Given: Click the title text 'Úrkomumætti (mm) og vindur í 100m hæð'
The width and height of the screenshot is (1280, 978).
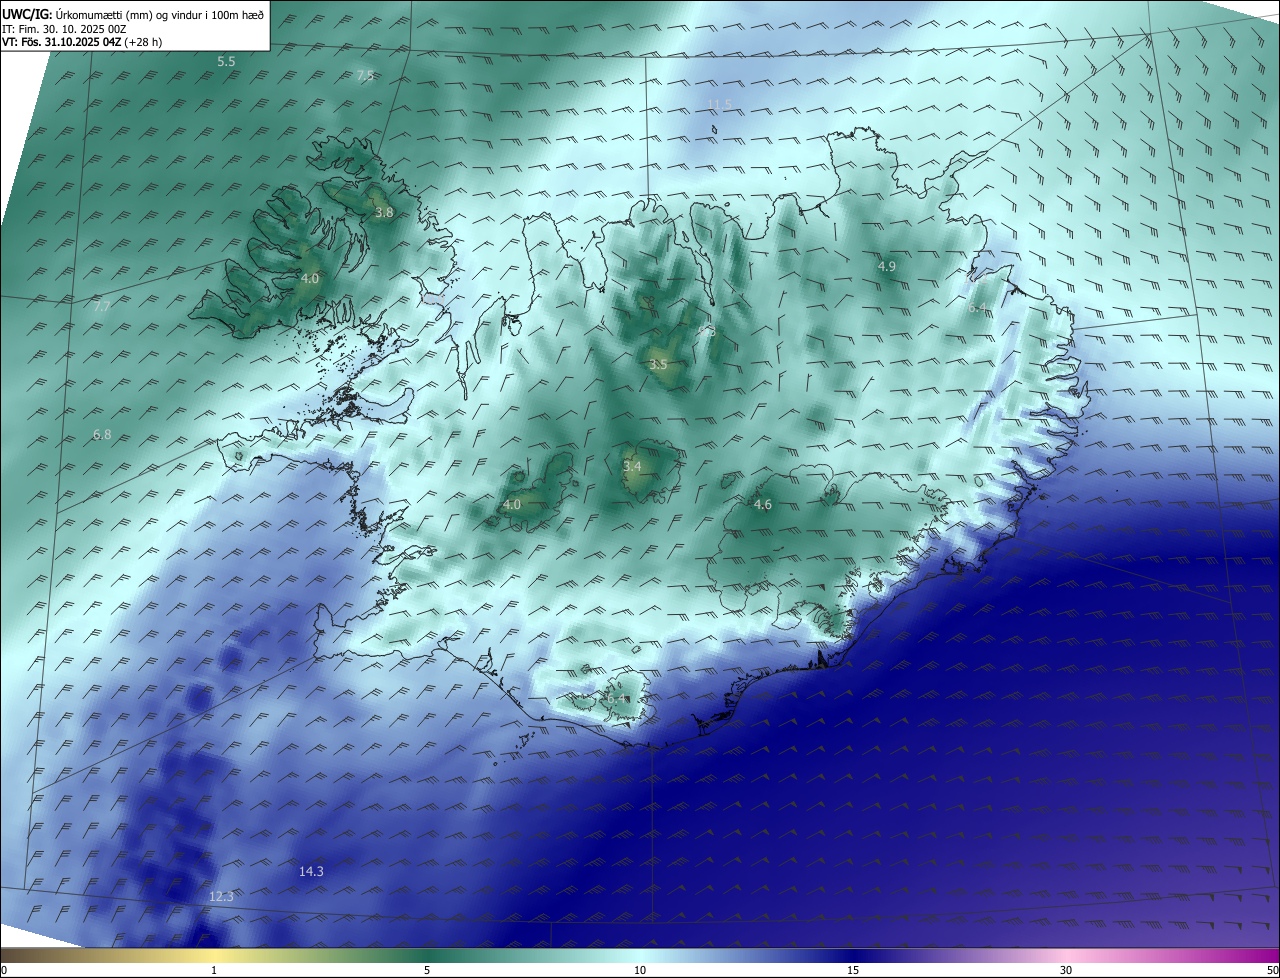Looking at the screenshot, I should [x=159, y=14].
